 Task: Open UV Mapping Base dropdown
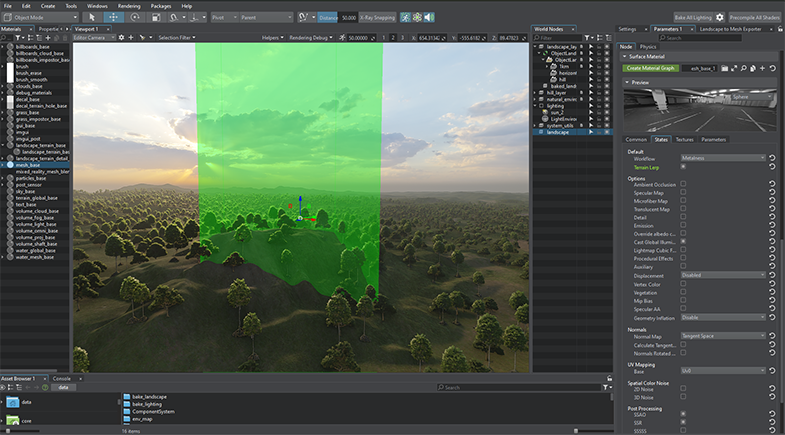click(x=723, y=371)
